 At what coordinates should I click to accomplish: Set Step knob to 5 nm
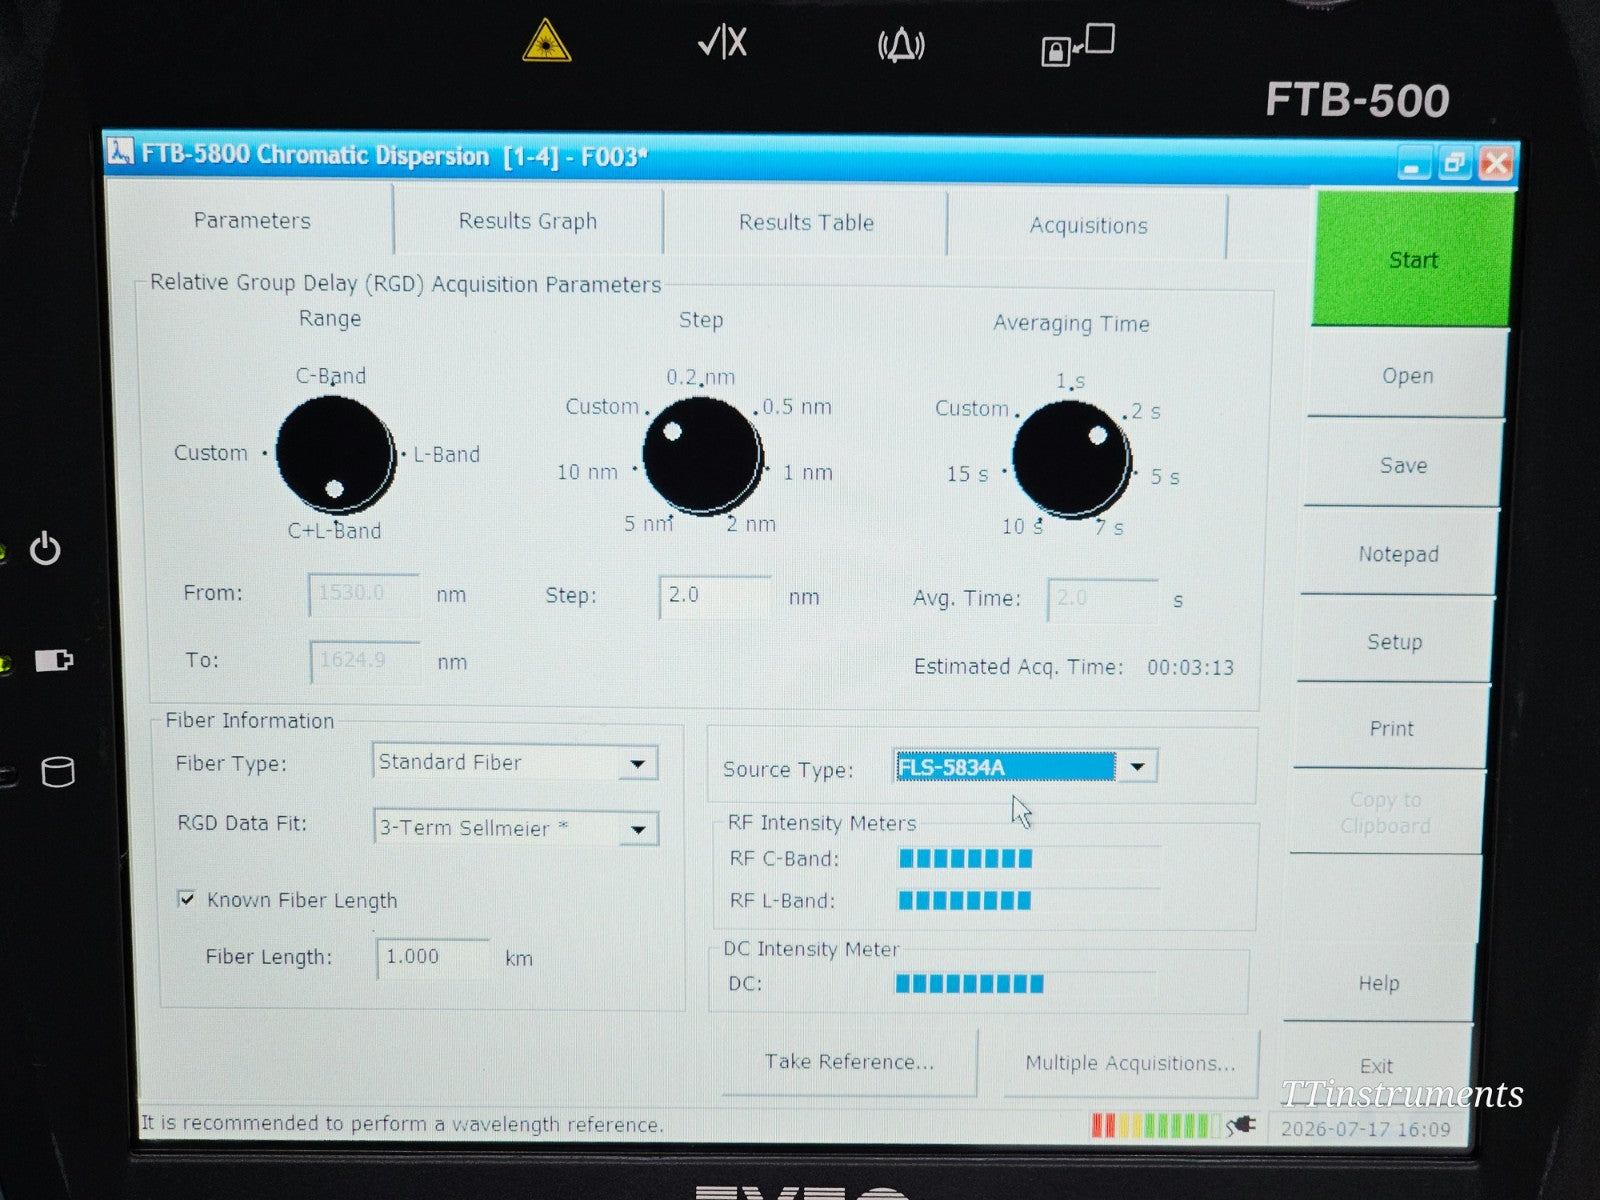tap(649, 523)
